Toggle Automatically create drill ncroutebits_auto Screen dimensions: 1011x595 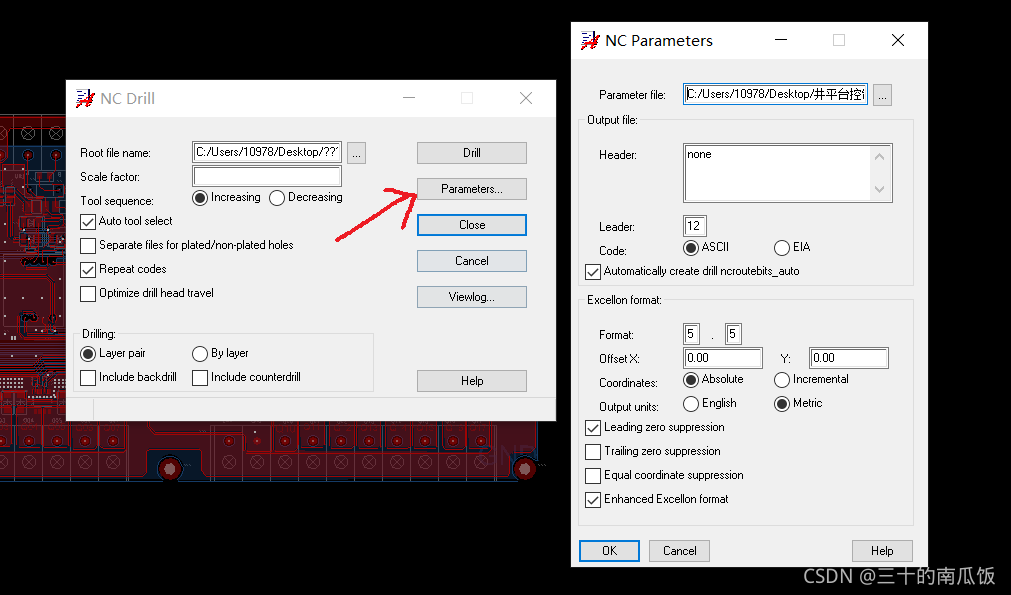coord(593,272)
